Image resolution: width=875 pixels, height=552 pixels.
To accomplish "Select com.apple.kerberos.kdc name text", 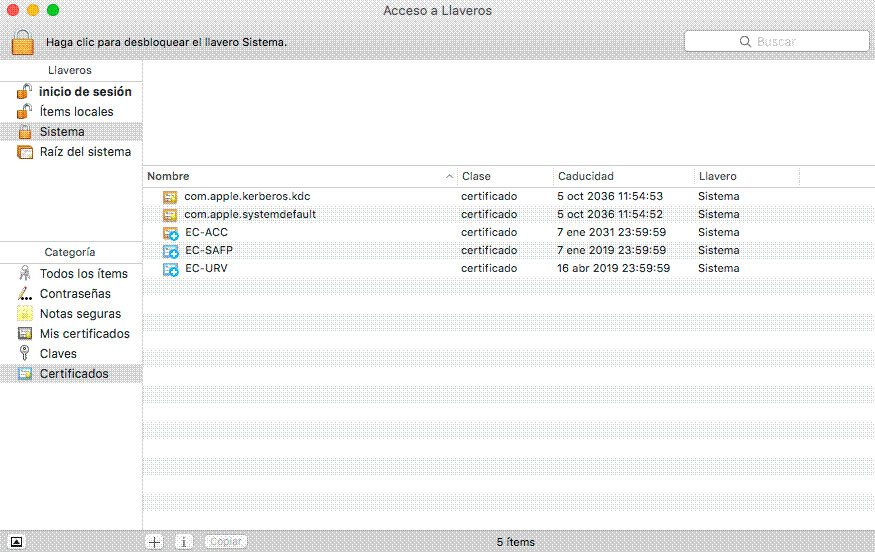I will point(247,196).
